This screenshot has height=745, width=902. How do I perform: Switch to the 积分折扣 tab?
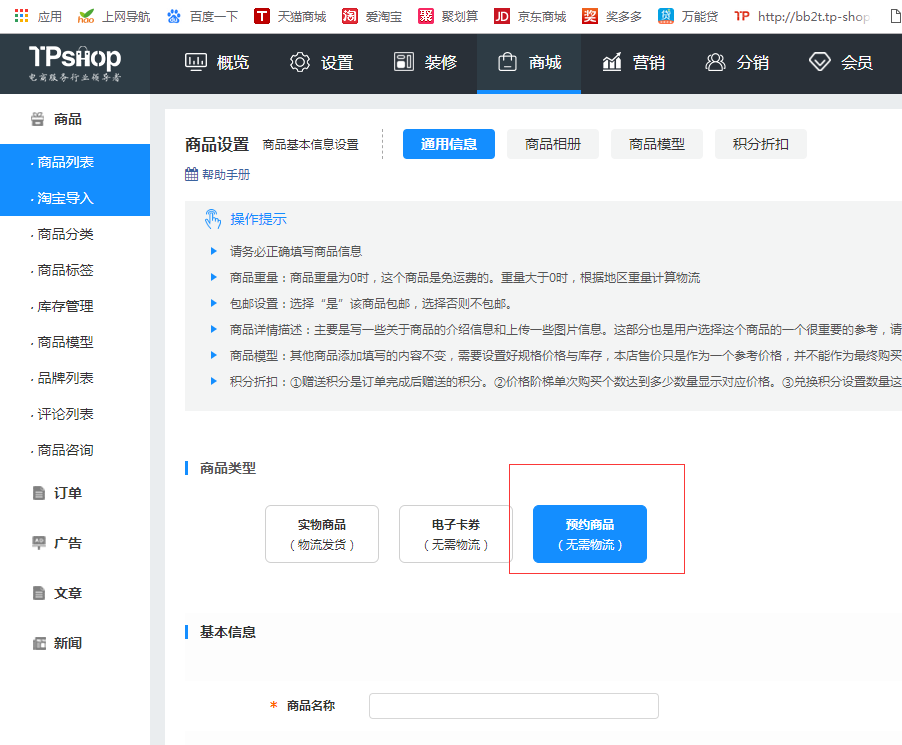760,144
